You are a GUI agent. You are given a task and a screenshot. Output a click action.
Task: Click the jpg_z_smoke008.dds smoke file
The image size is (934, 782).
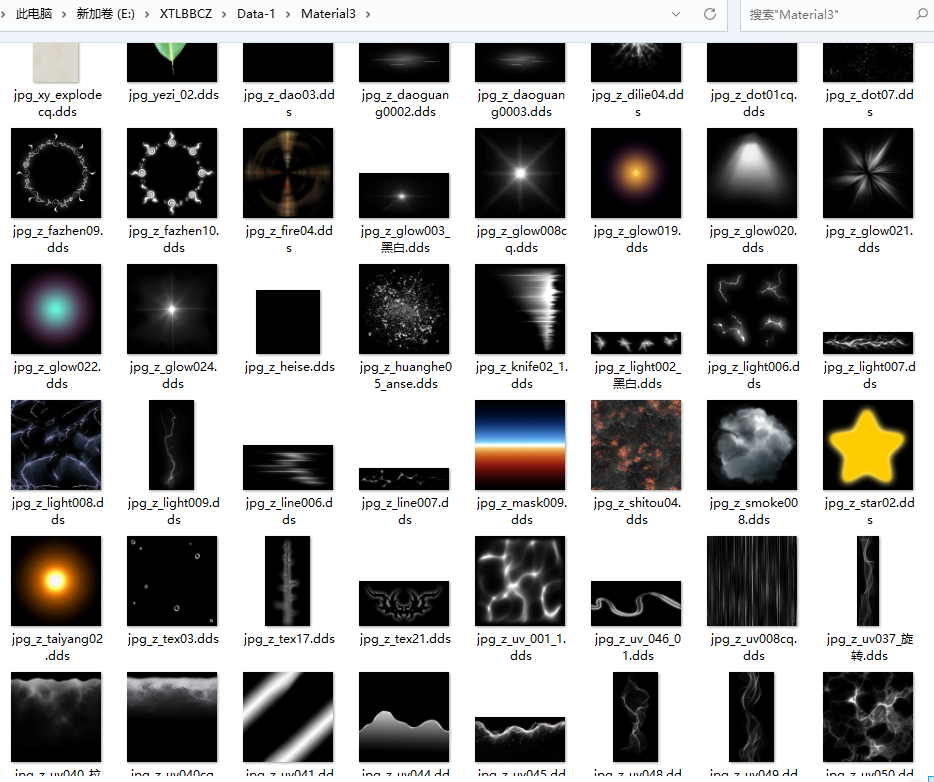coord(752,445)
